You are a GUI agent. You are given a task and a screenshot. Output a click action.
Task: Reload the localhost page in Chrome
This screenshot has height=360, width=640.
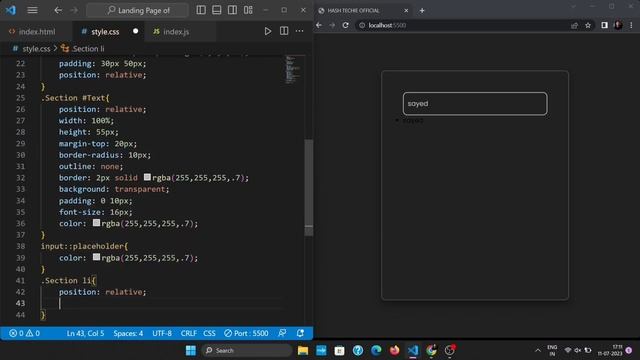click(x=346, y=25)
